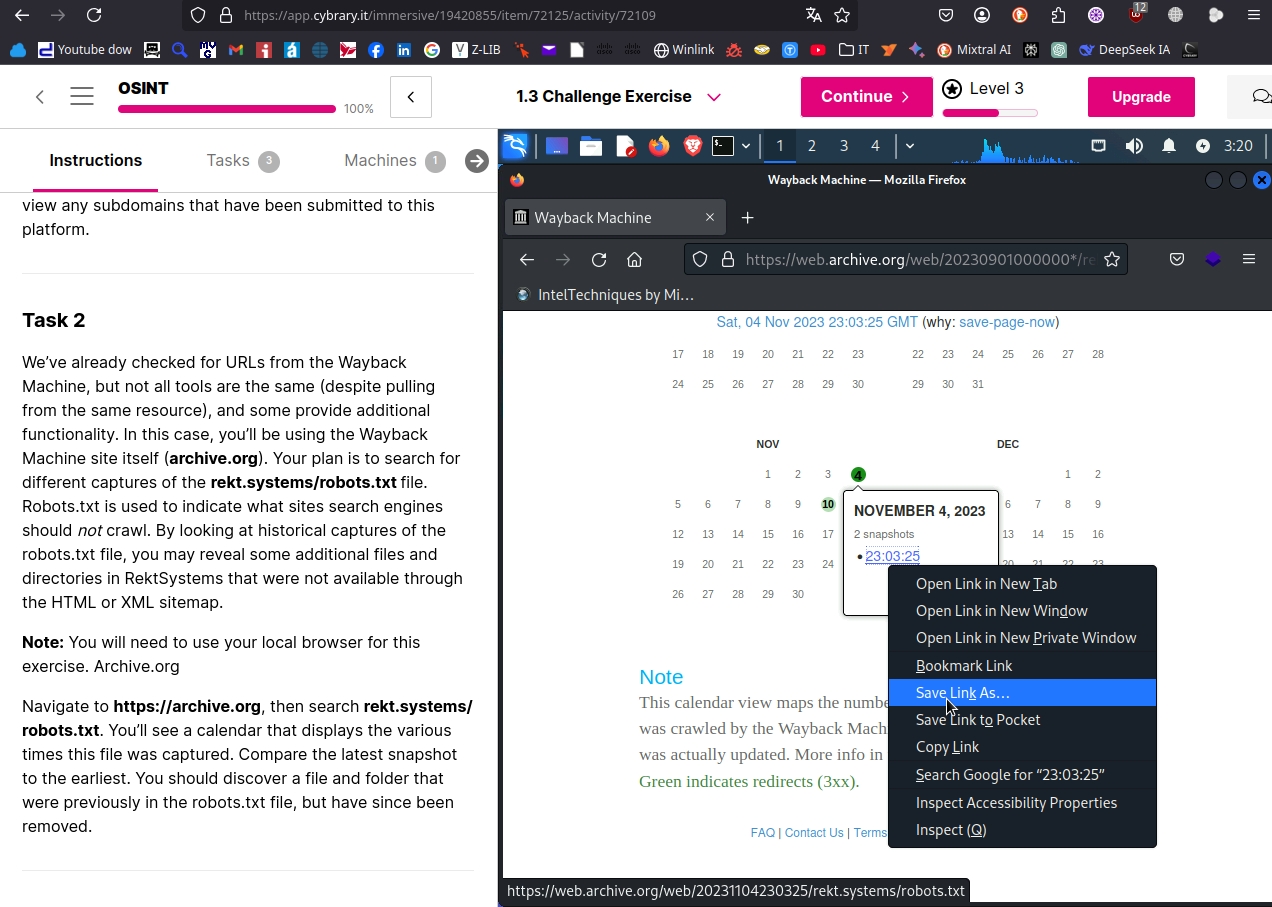Launch Firefox from the Kali panel
The height and width of the screenshot is (907, 1272).
[658, 146]
